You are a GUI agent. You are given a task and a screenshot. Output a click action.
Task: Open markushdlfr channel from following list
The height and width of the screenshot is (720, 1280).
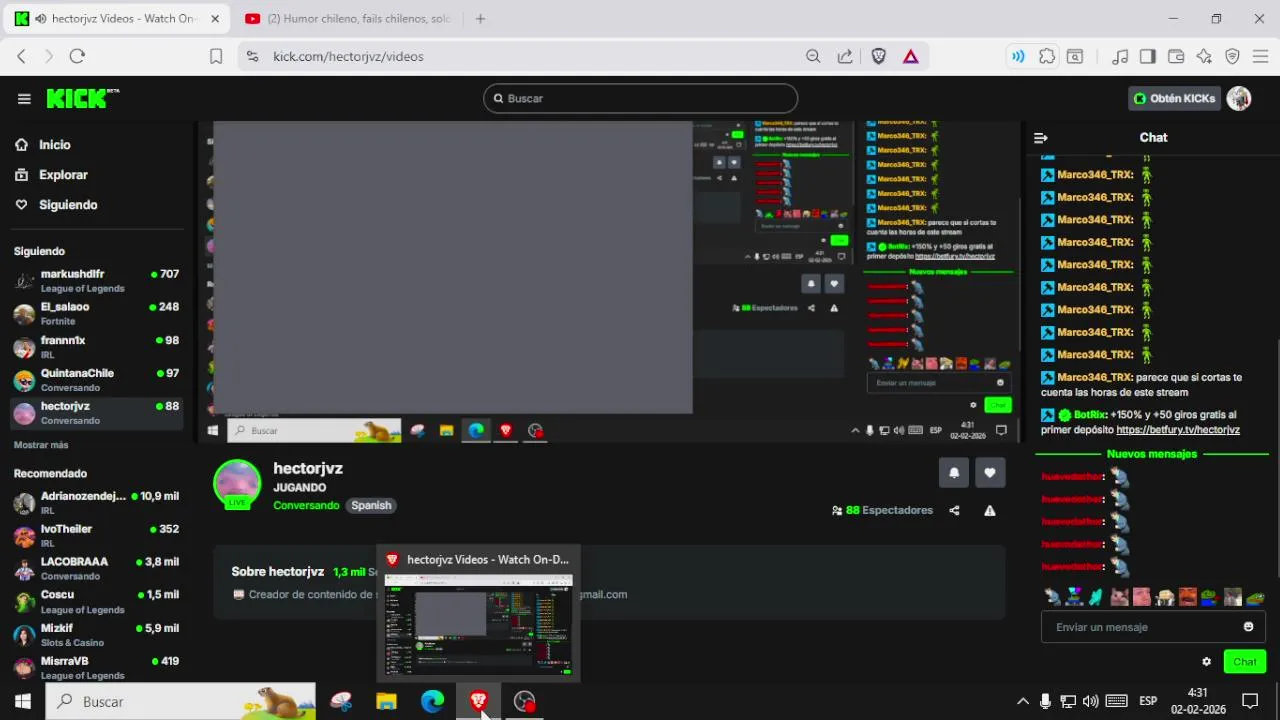(97, 281)
